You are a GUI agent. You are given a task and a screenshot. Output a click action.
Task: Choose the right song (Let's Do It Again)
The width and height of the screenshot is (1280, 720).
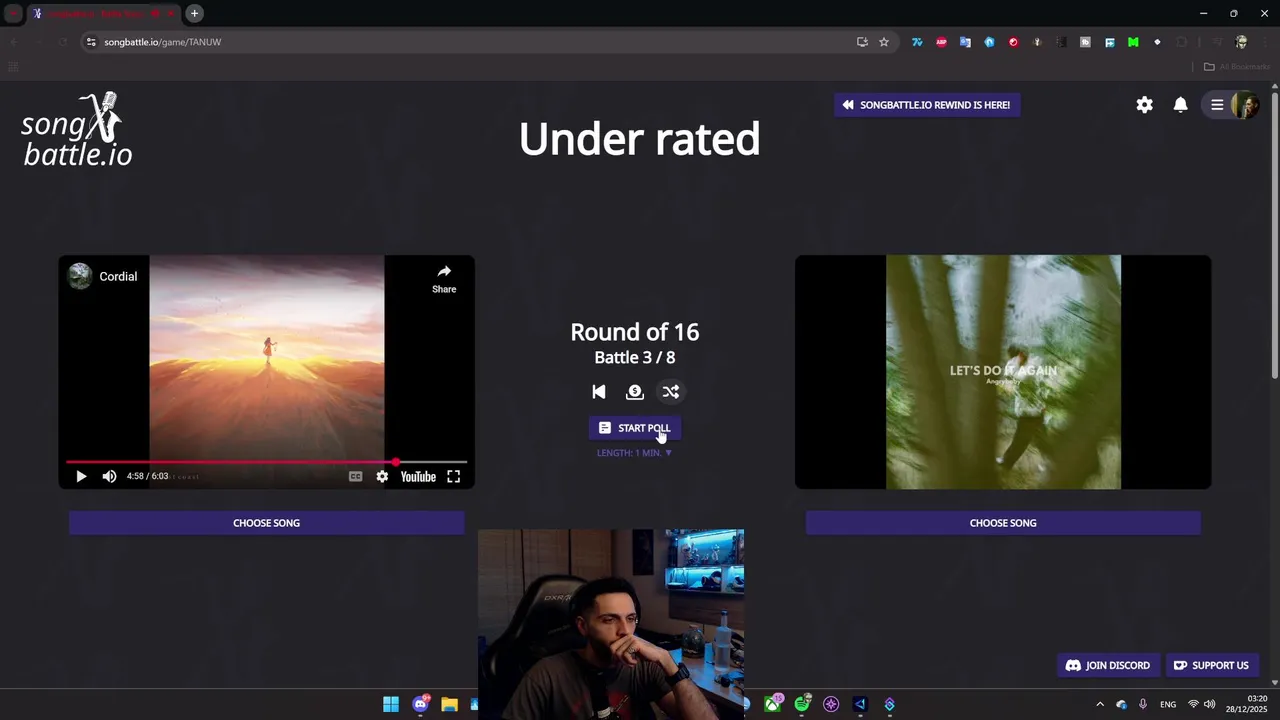coord(1003,523)
